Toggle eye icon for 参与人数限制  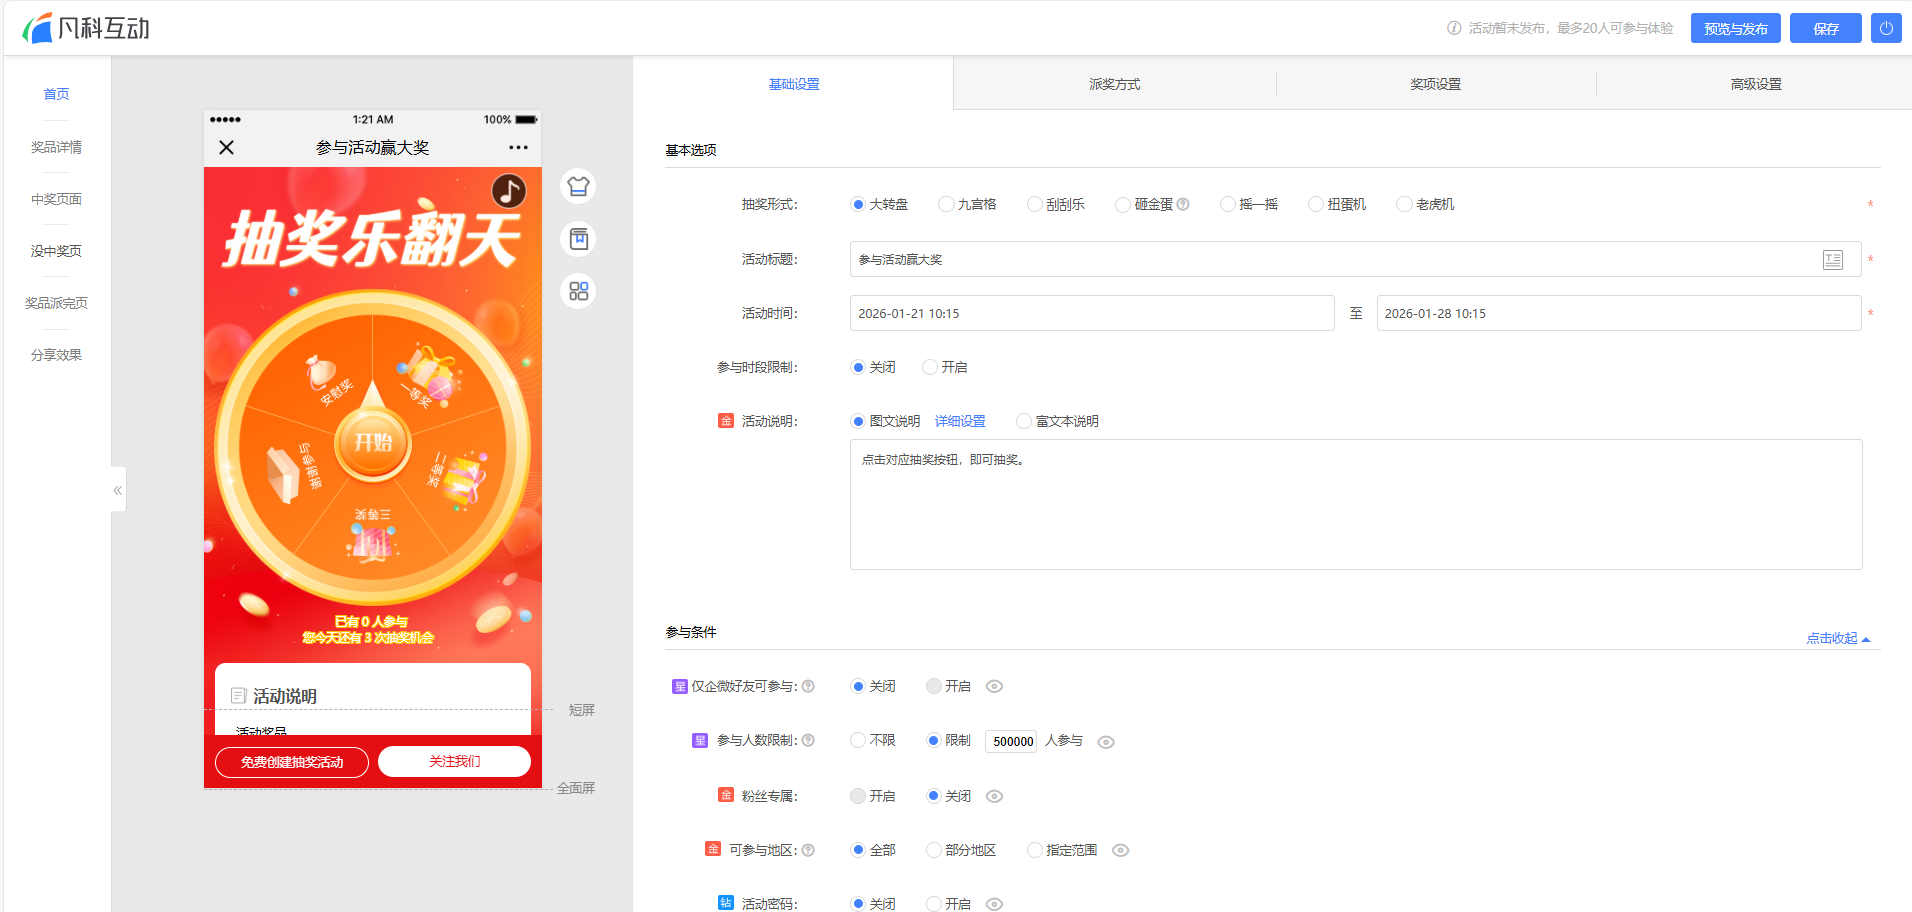pyautogui.click(x=1106, y=742)
